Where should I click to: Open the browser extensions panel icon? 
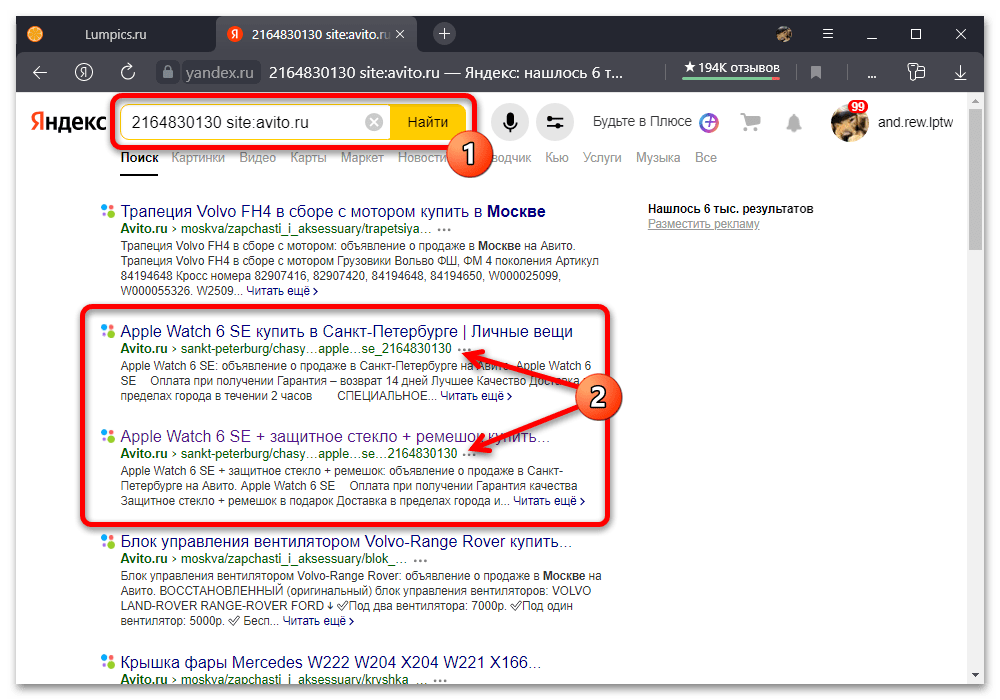[x=916, y=72]
